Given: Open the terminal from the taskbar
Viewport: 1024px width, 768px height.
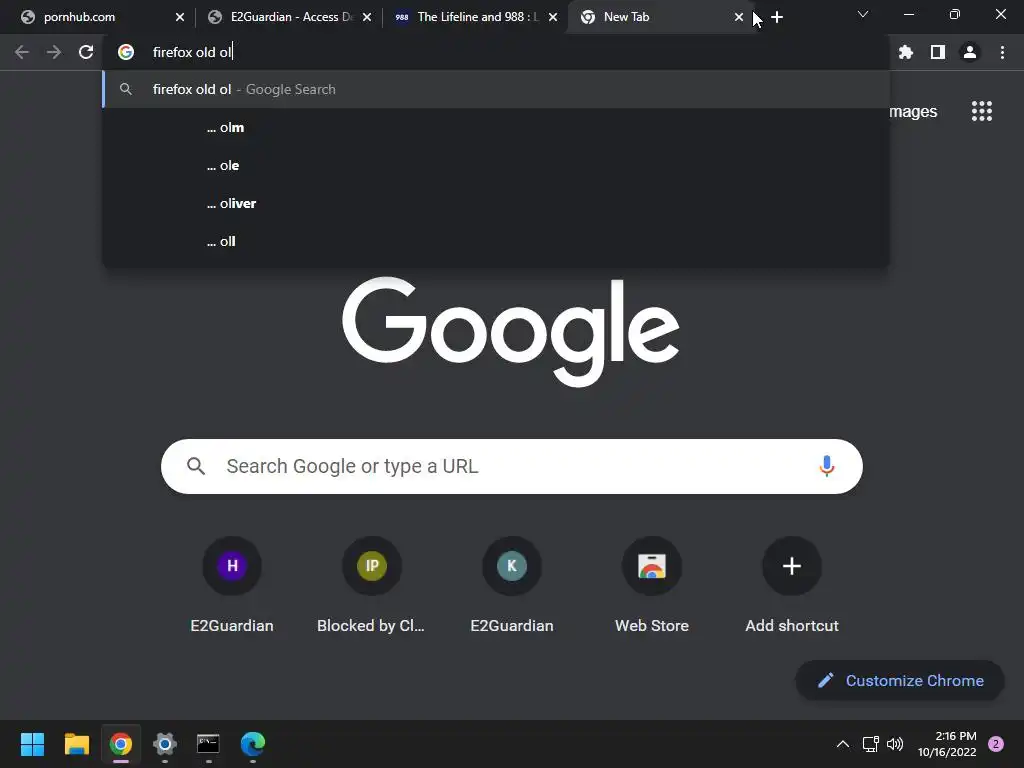Looking at the screenshot, I should click(208, 744).
